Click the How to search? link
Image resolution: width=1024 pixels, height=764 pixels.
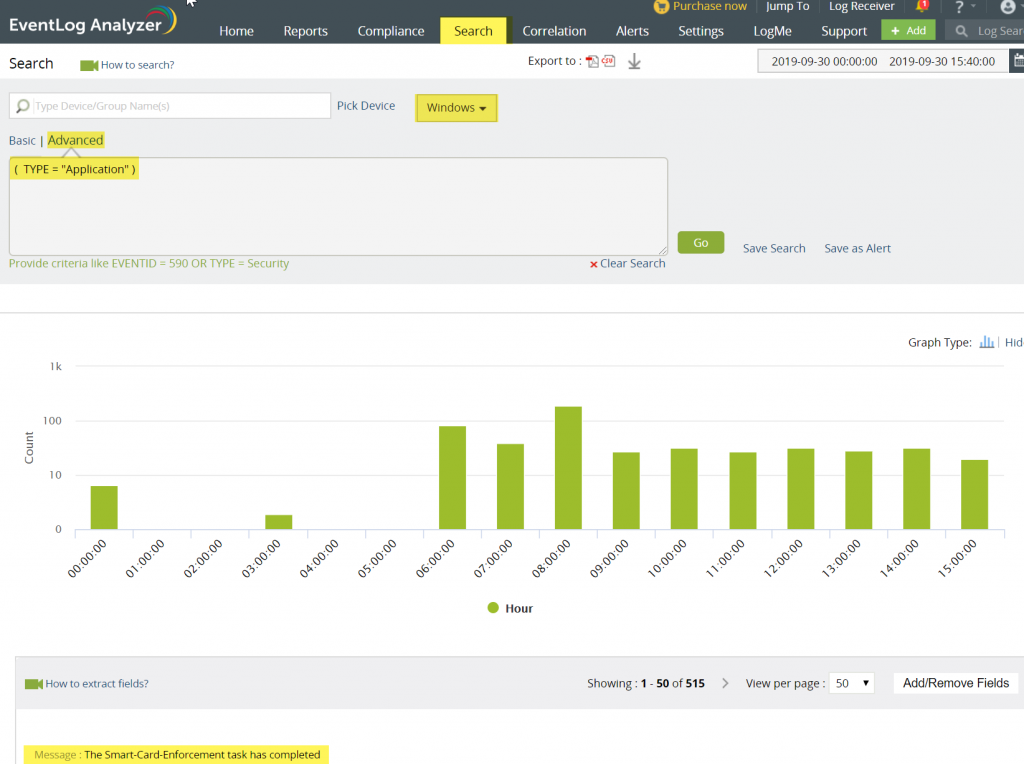[x=138, y=65]
